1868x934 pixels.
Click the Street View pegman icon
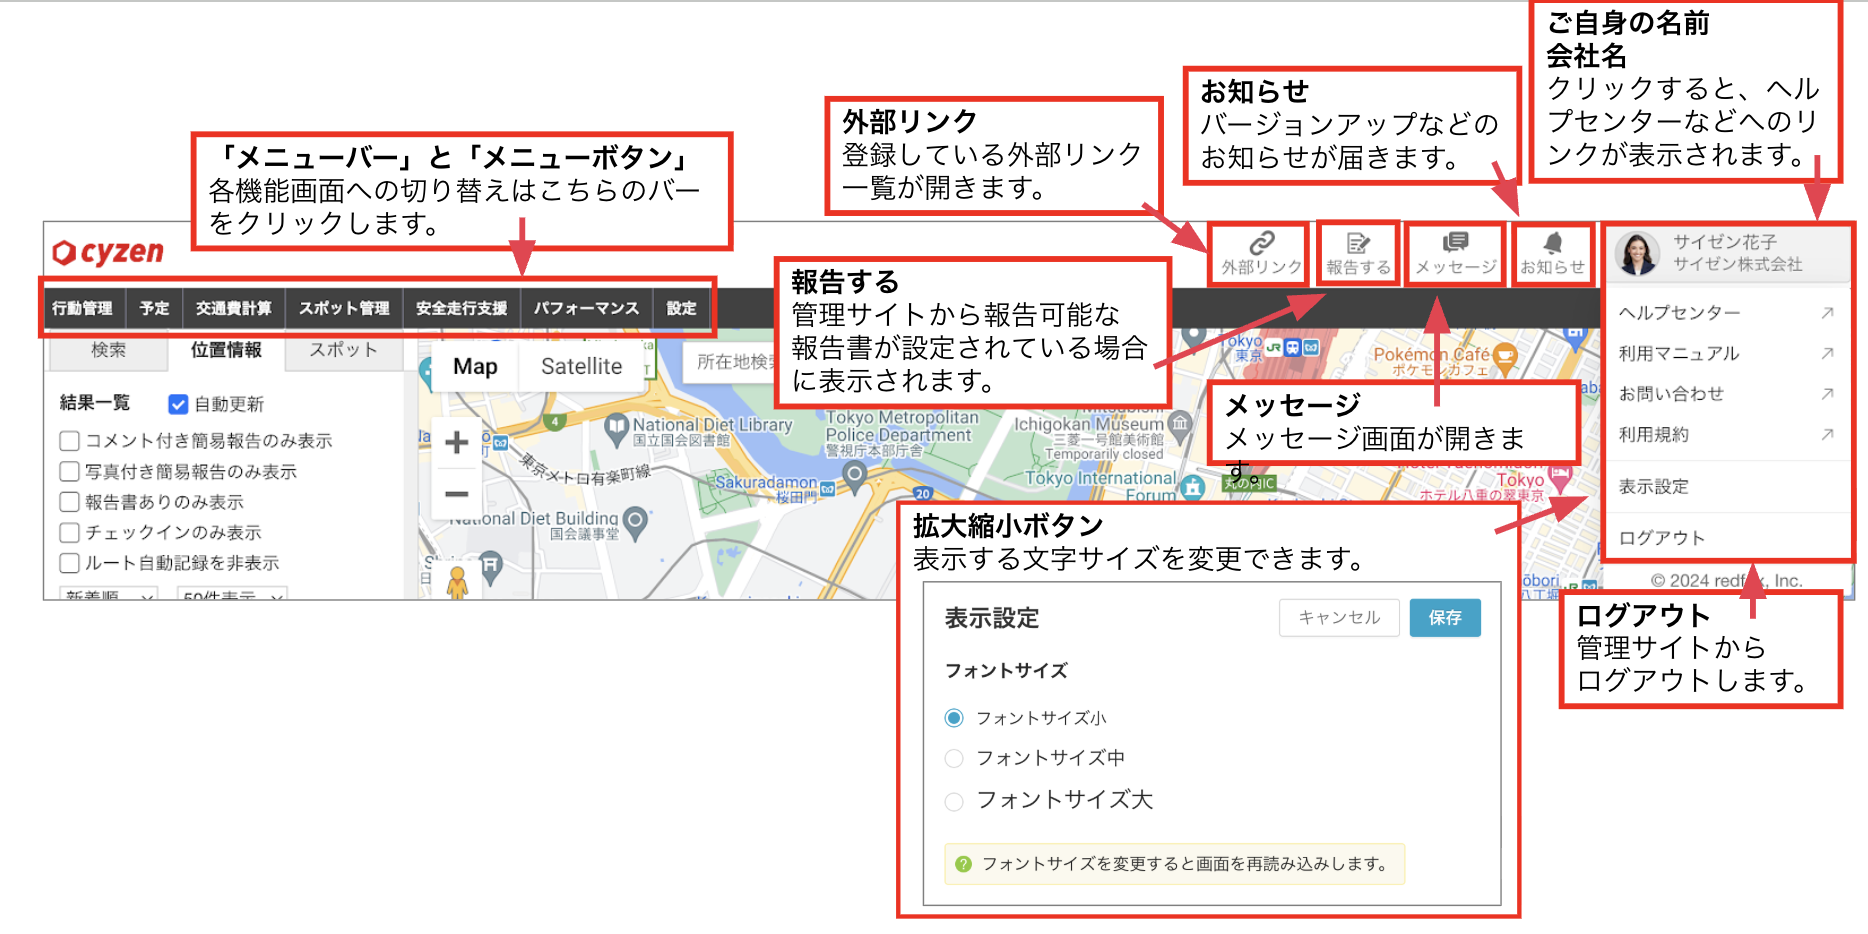457,582
